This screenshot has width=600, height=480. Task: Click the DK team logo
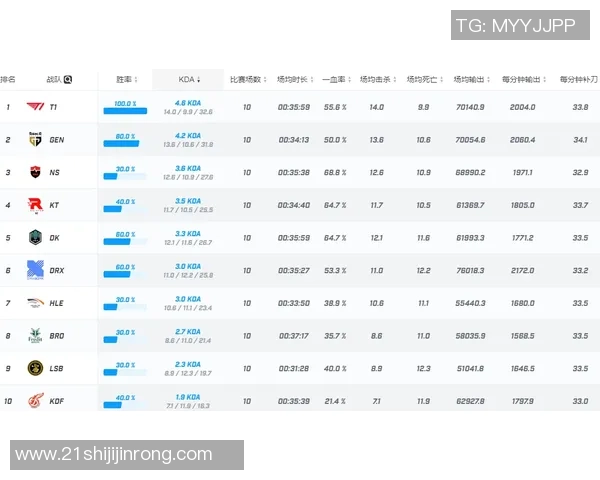[x=34, y=238]
